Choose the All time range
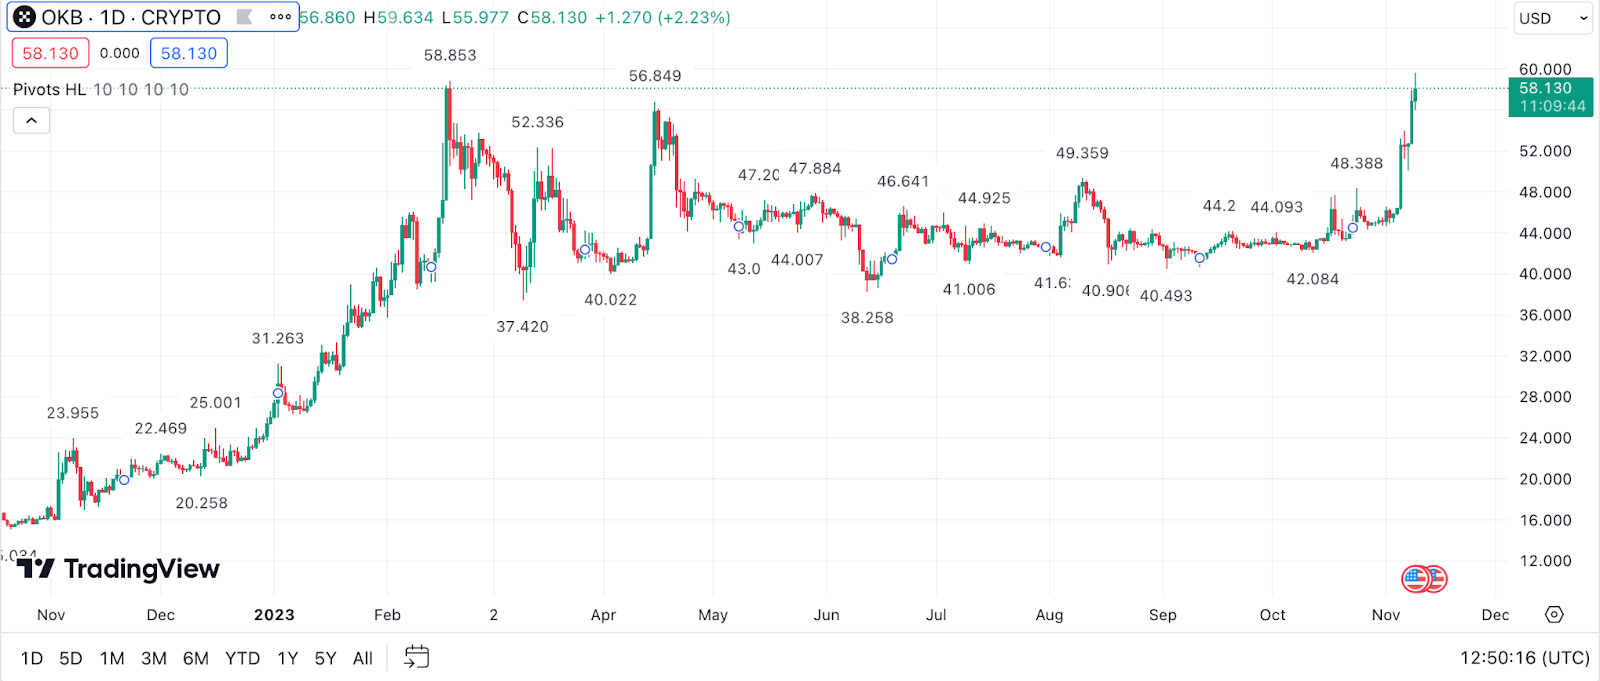This screenshot has width=1600, height=681. point(363,658)
